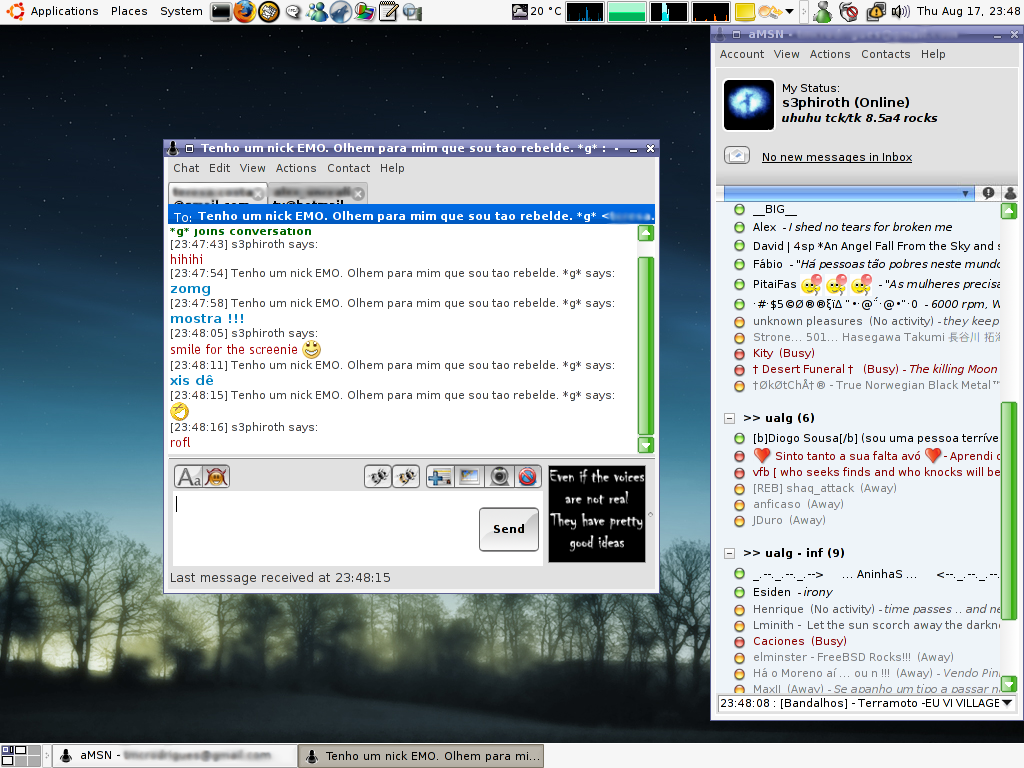Open the Actions menu in chat window
Viewport: 1024px width, 768px height.
click(296, 168)
